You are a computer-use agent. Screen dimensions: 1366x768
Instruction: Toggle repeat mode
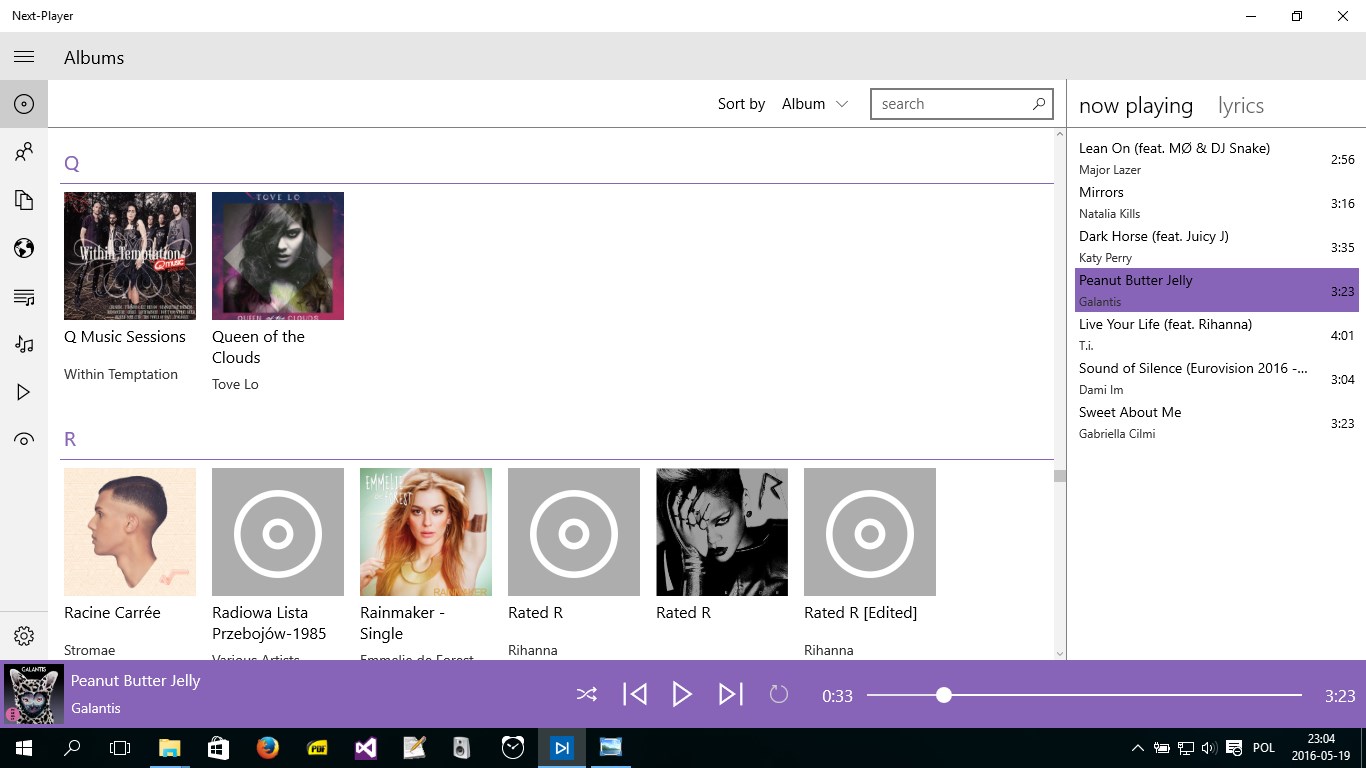coord(779,694)
